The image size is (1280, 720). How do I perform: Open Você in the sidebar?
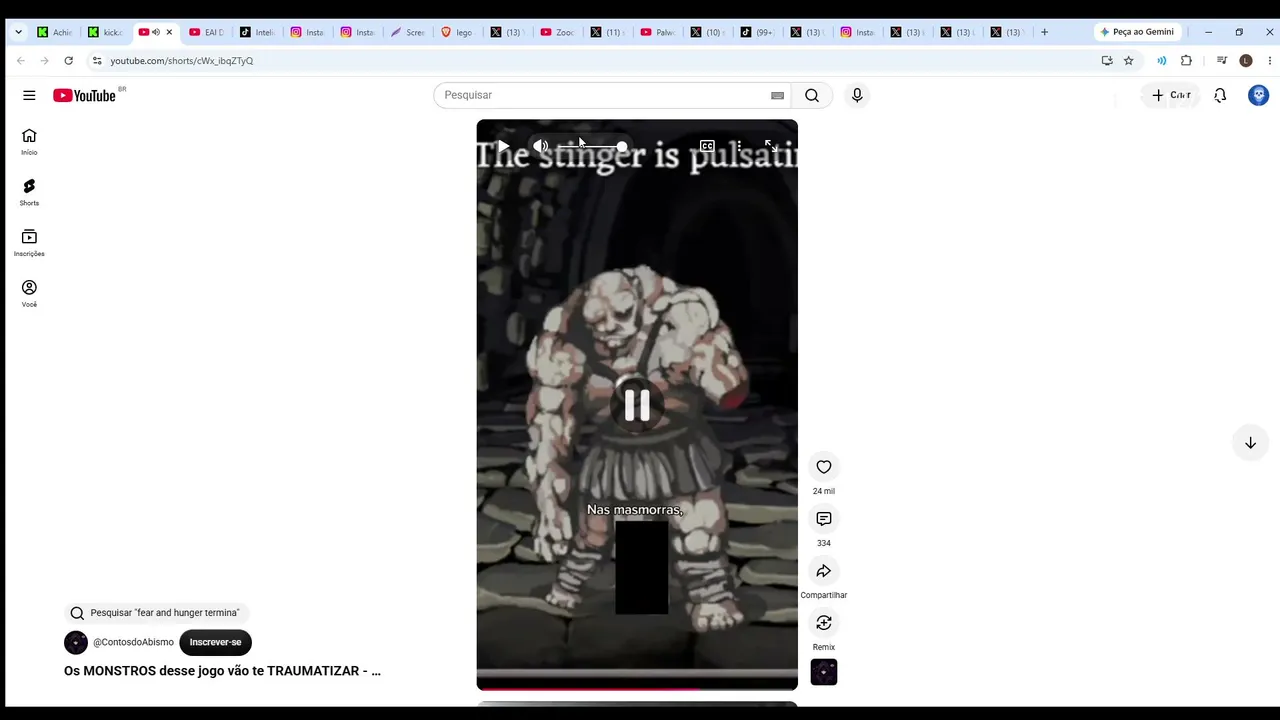click(29, 294)
